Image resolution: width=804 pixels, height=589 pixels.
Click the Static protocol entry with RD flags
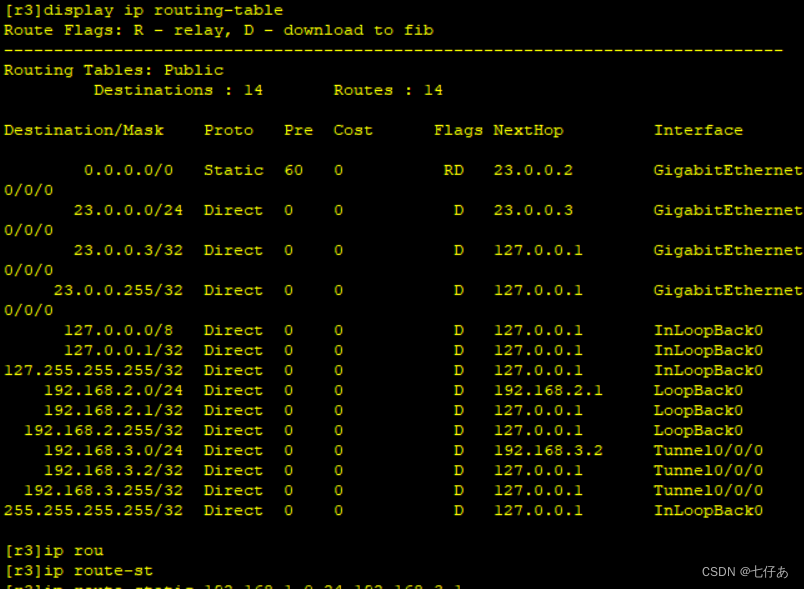233,170
